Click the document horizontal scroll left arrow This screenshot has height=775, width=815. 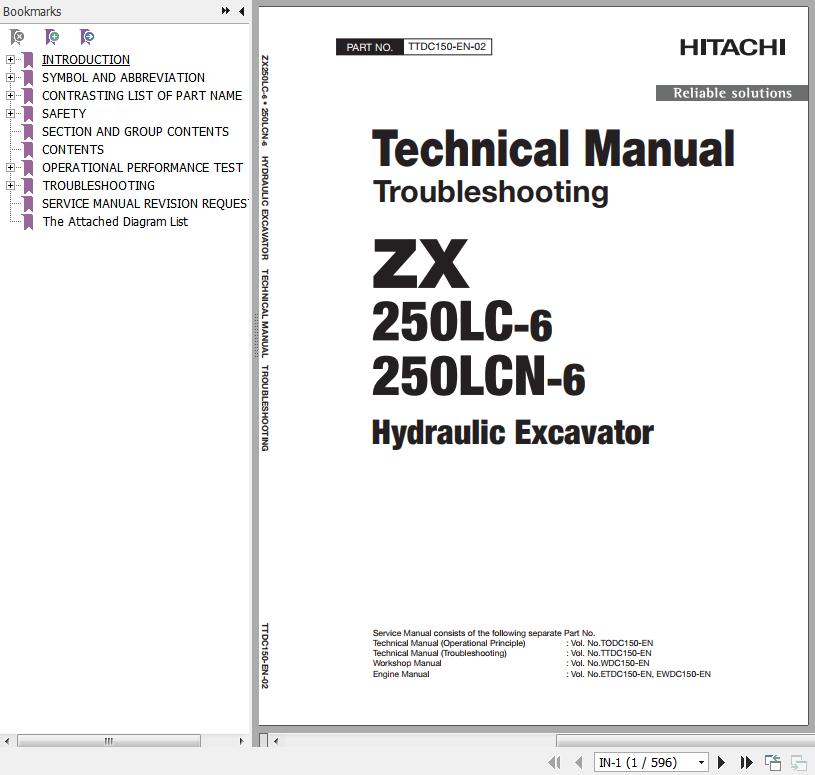276,741
